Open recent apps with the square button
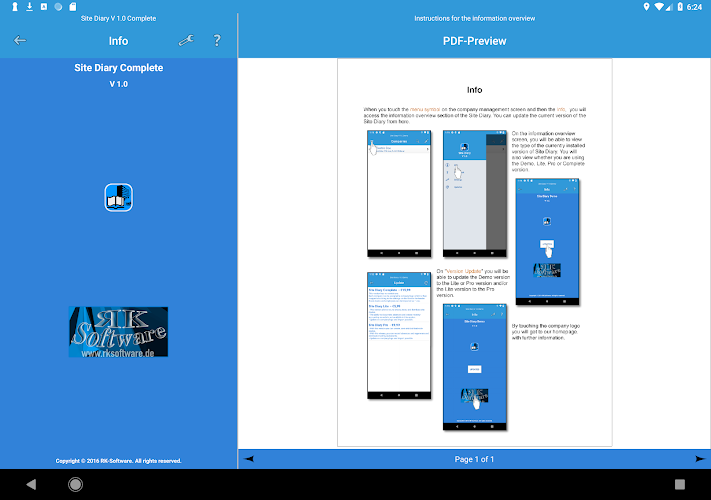The height and width of the screenshot is (500, 711). click(x=679, y=485)
